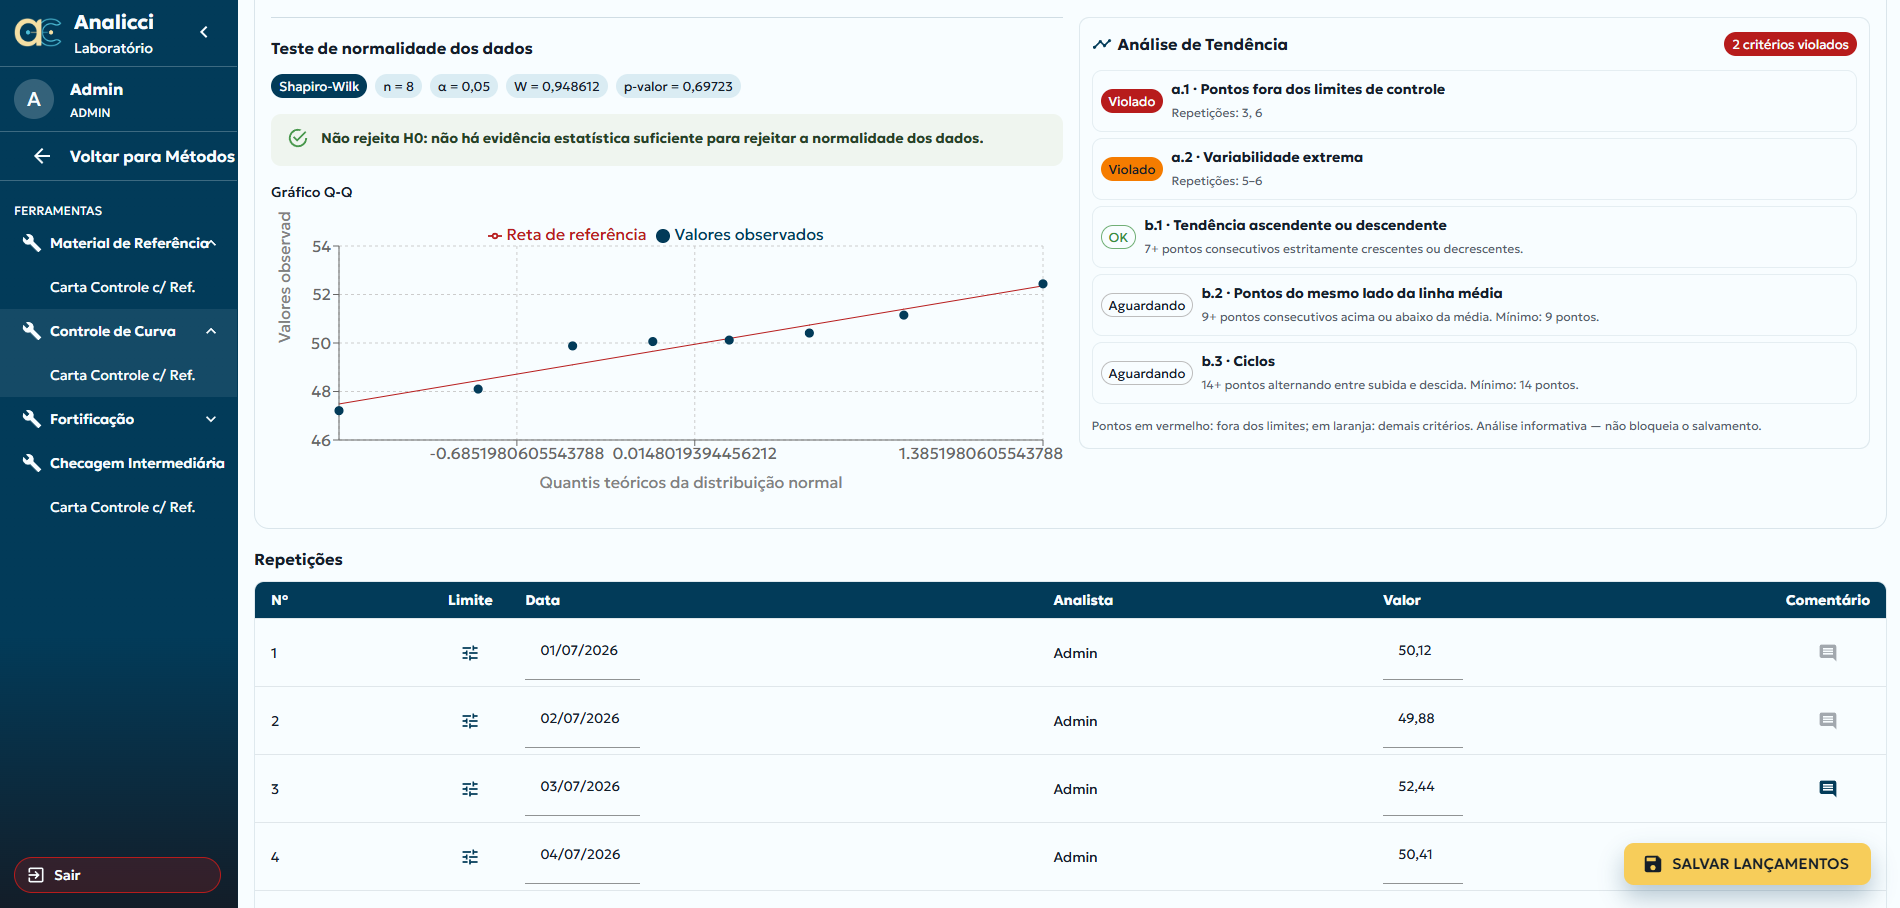Open comment for repetition 2
The image size is (1900, 908).
[1828, 721]
